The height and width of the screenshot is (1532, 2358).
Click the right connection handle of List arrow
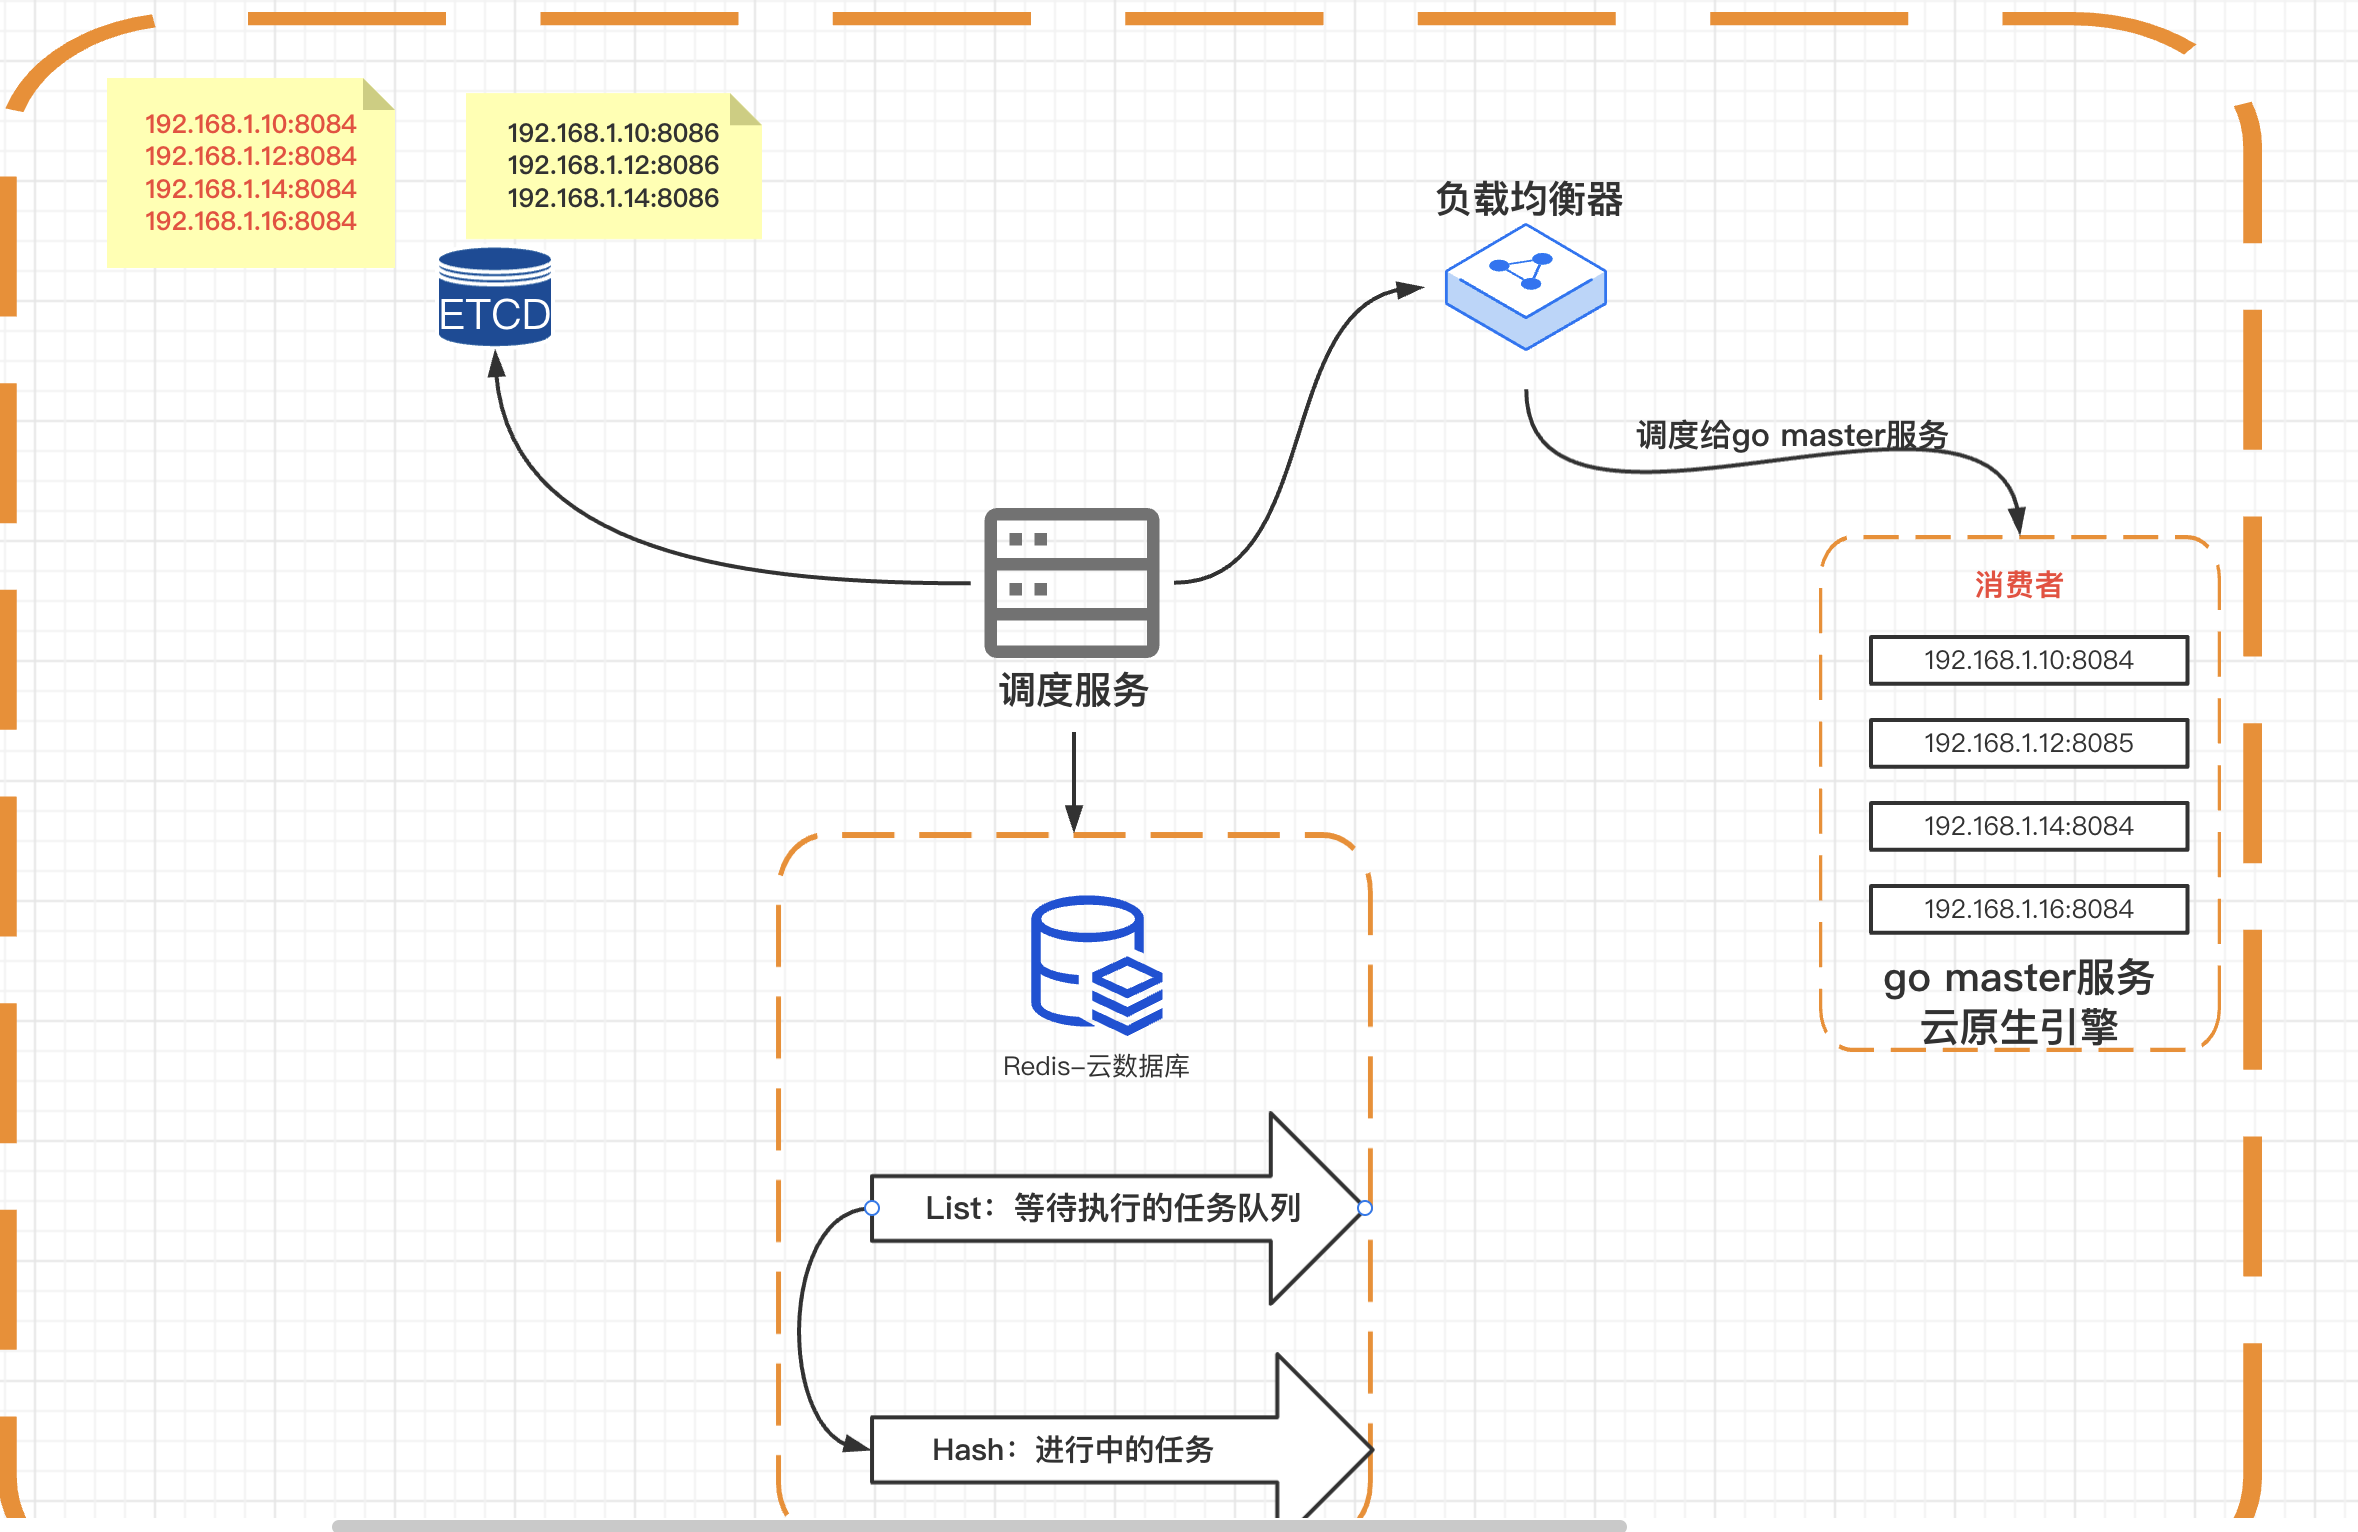pyautogui.click(x=1365, y=1208)
